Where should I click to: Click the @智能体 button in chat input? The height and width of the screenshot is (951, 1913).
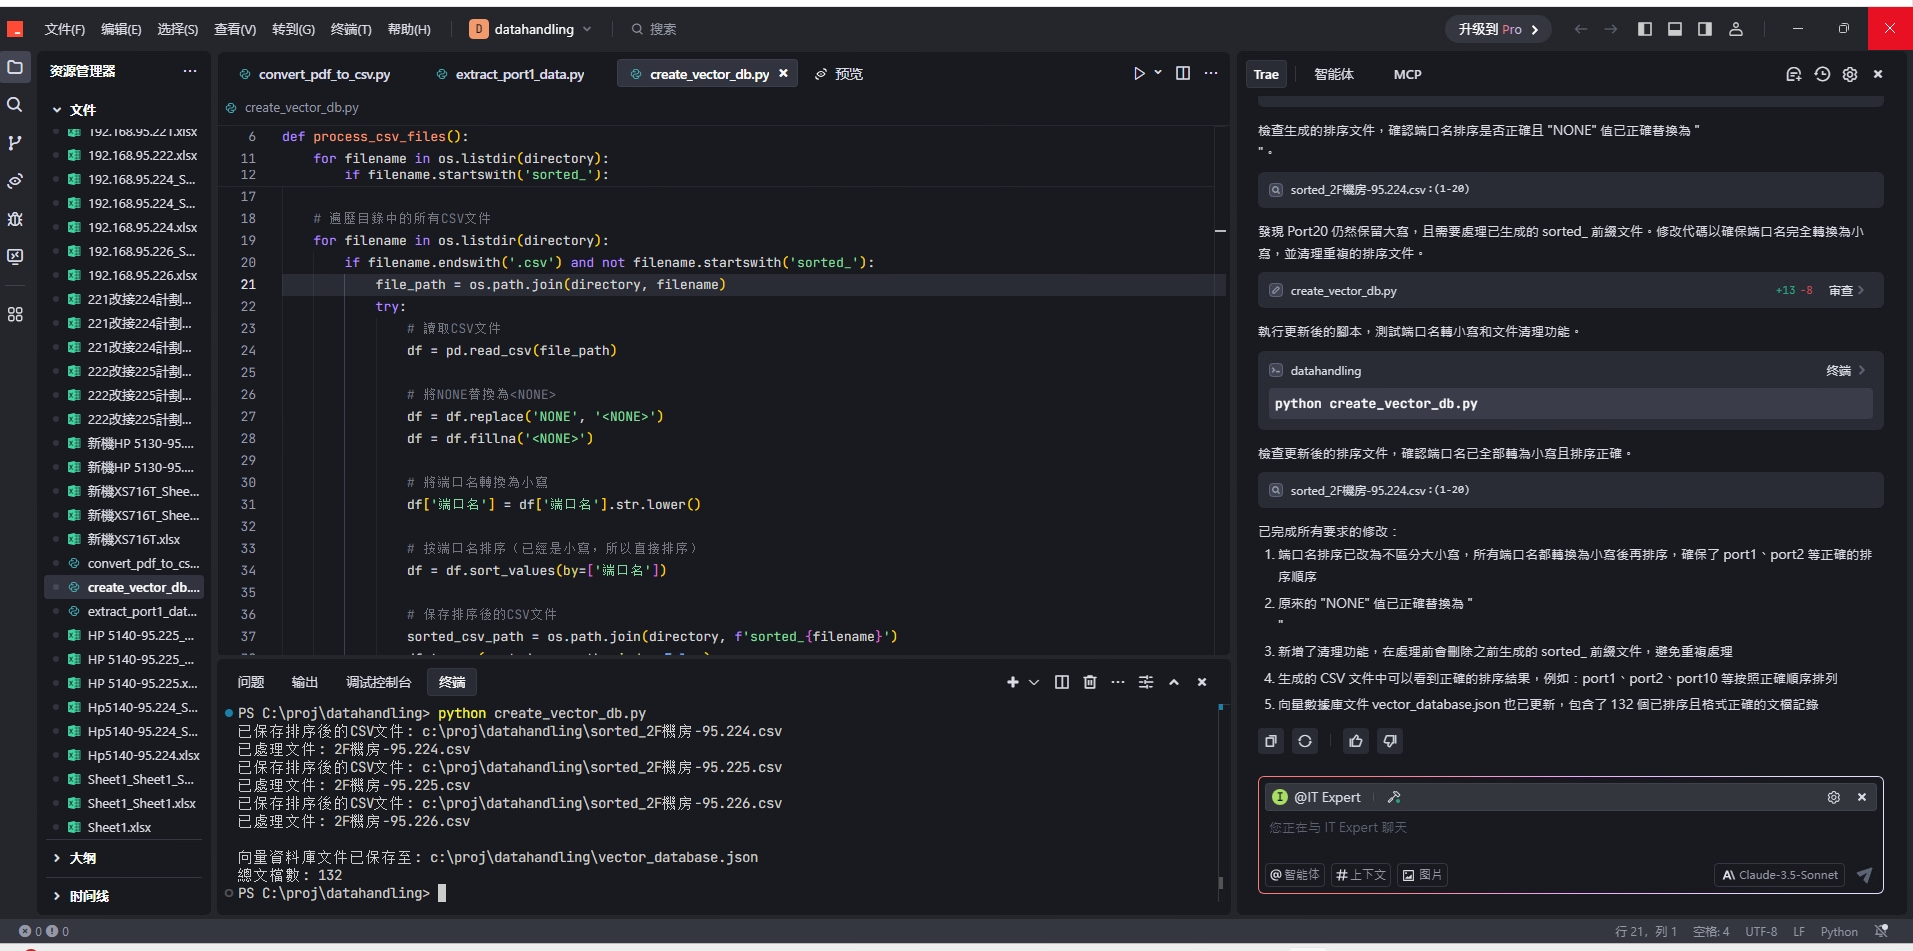coord(1295,875)
